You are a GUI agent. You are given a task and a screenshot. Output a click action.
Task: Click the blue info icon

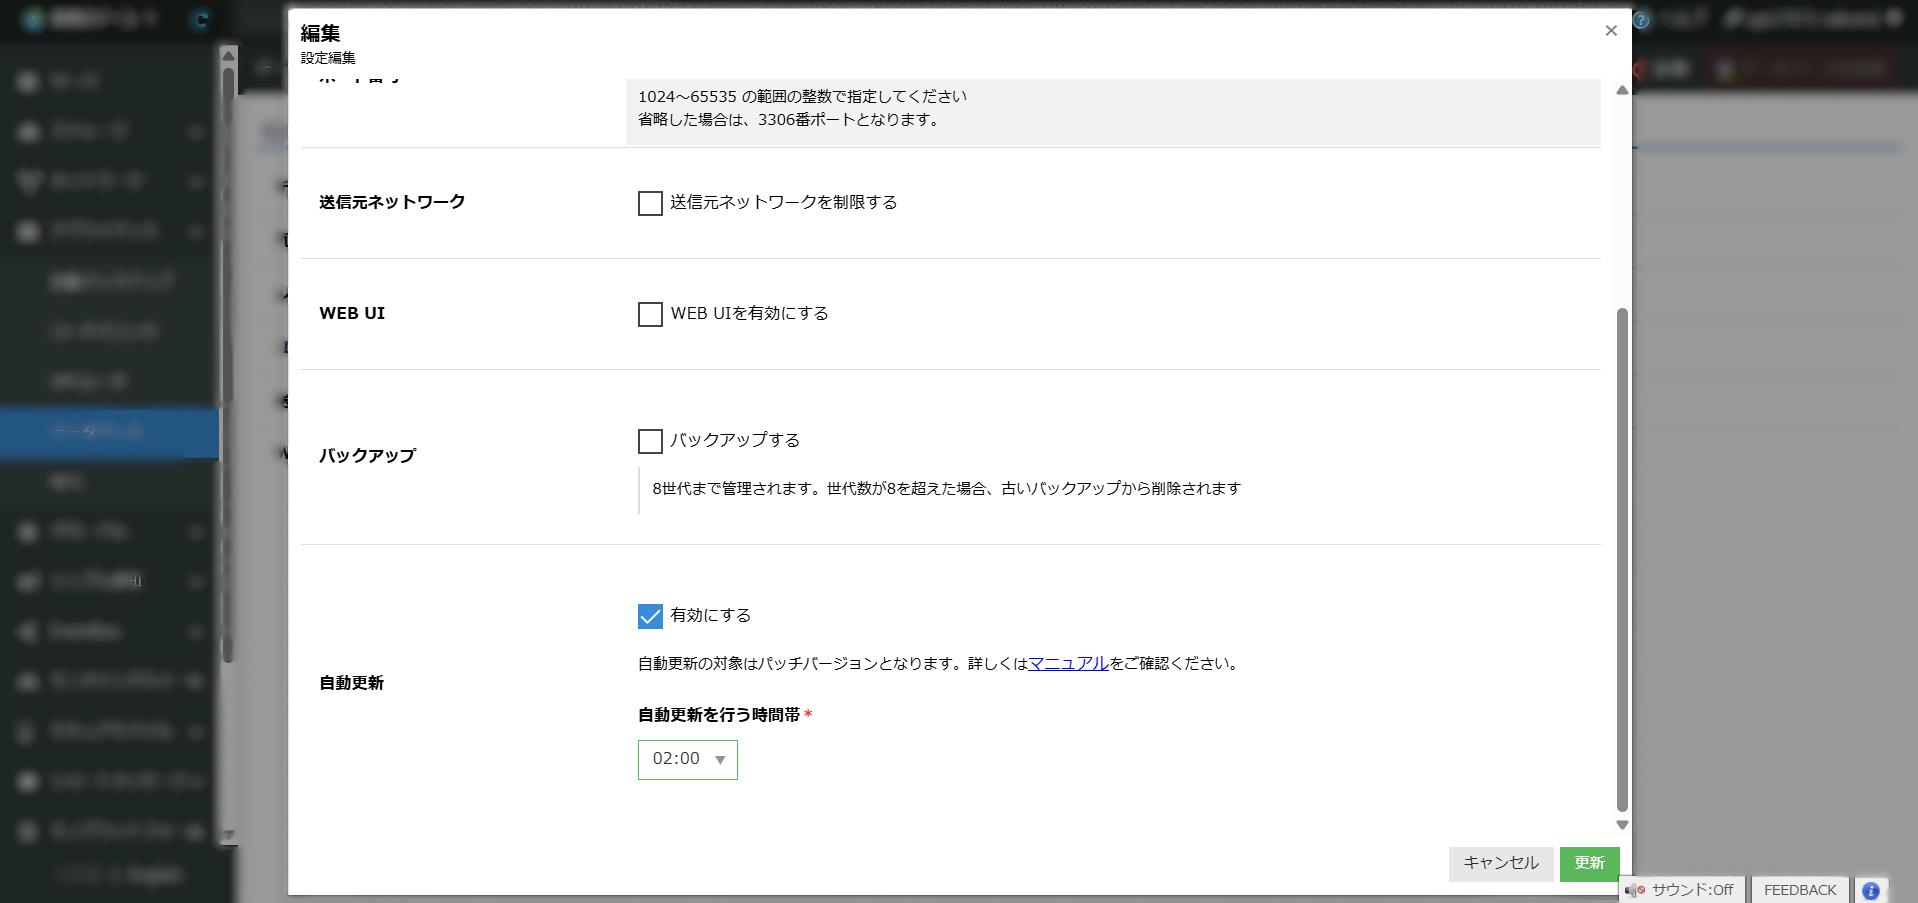point(1871,890)
